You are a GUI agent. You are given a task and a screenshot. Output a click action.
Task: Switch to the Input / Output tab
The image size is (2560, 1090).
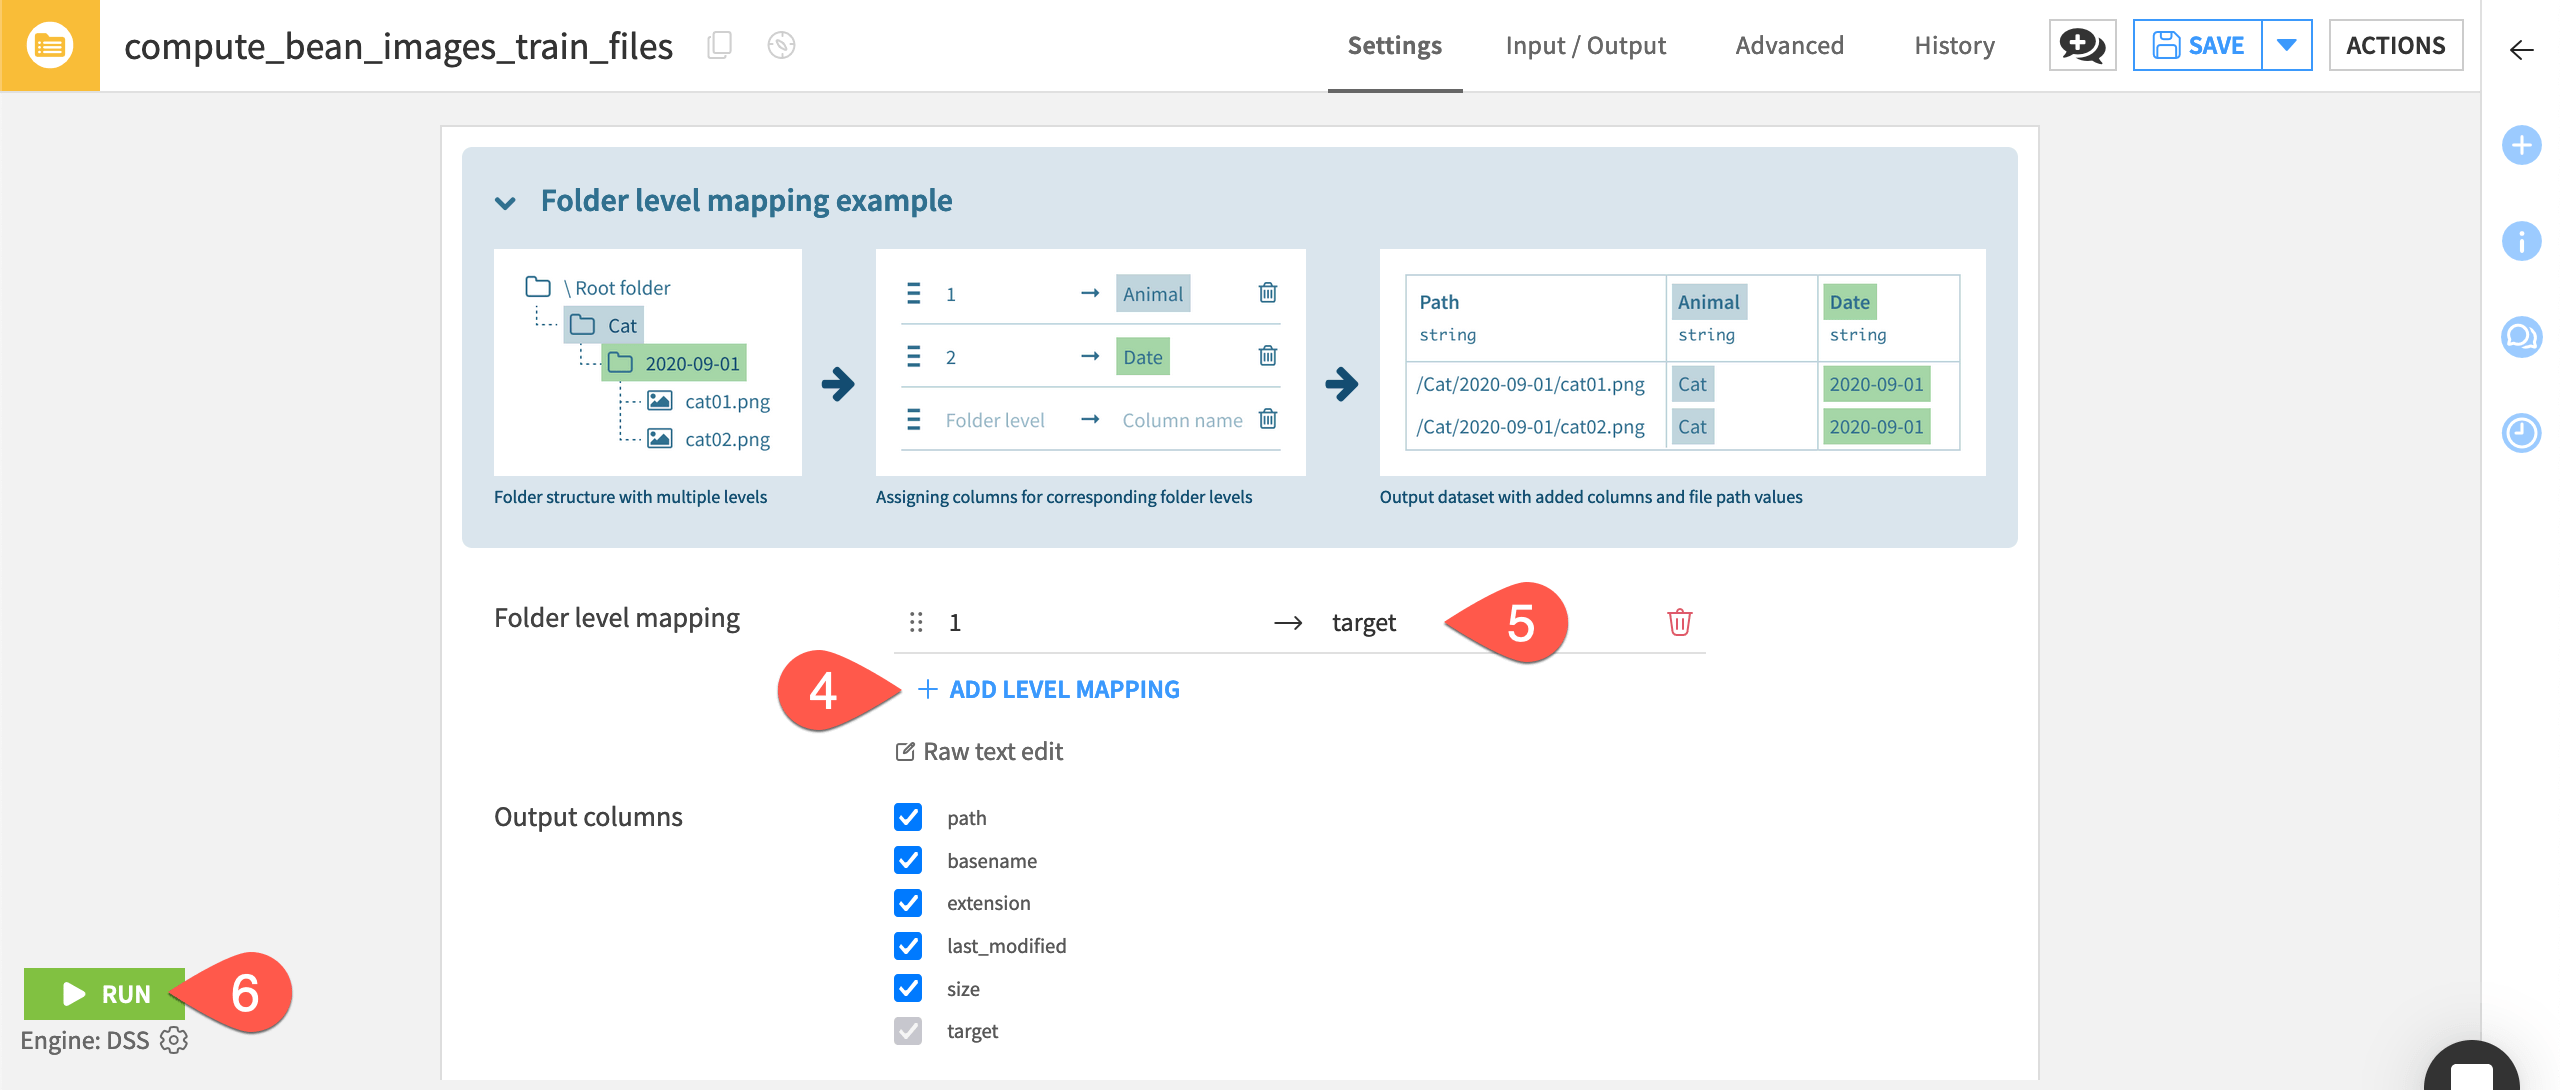click(x=1586, y=45)
